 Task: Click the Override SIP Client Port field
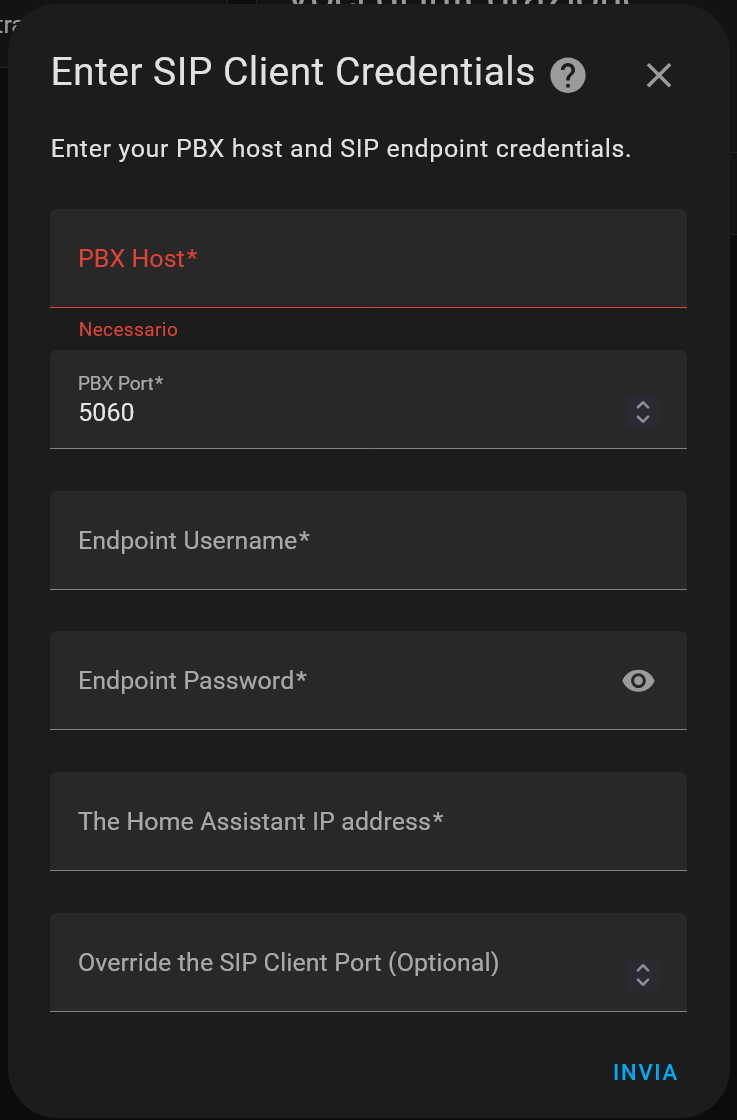click(x=300, y=962)
